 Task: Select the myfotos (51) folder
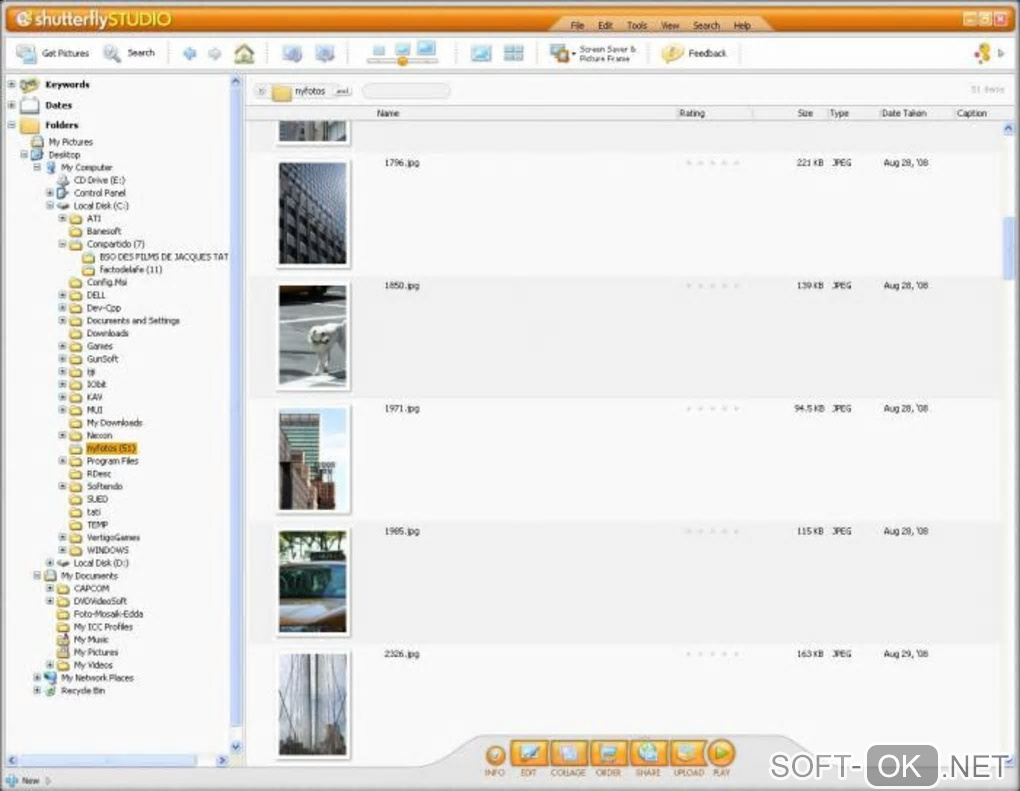[111, 448]
